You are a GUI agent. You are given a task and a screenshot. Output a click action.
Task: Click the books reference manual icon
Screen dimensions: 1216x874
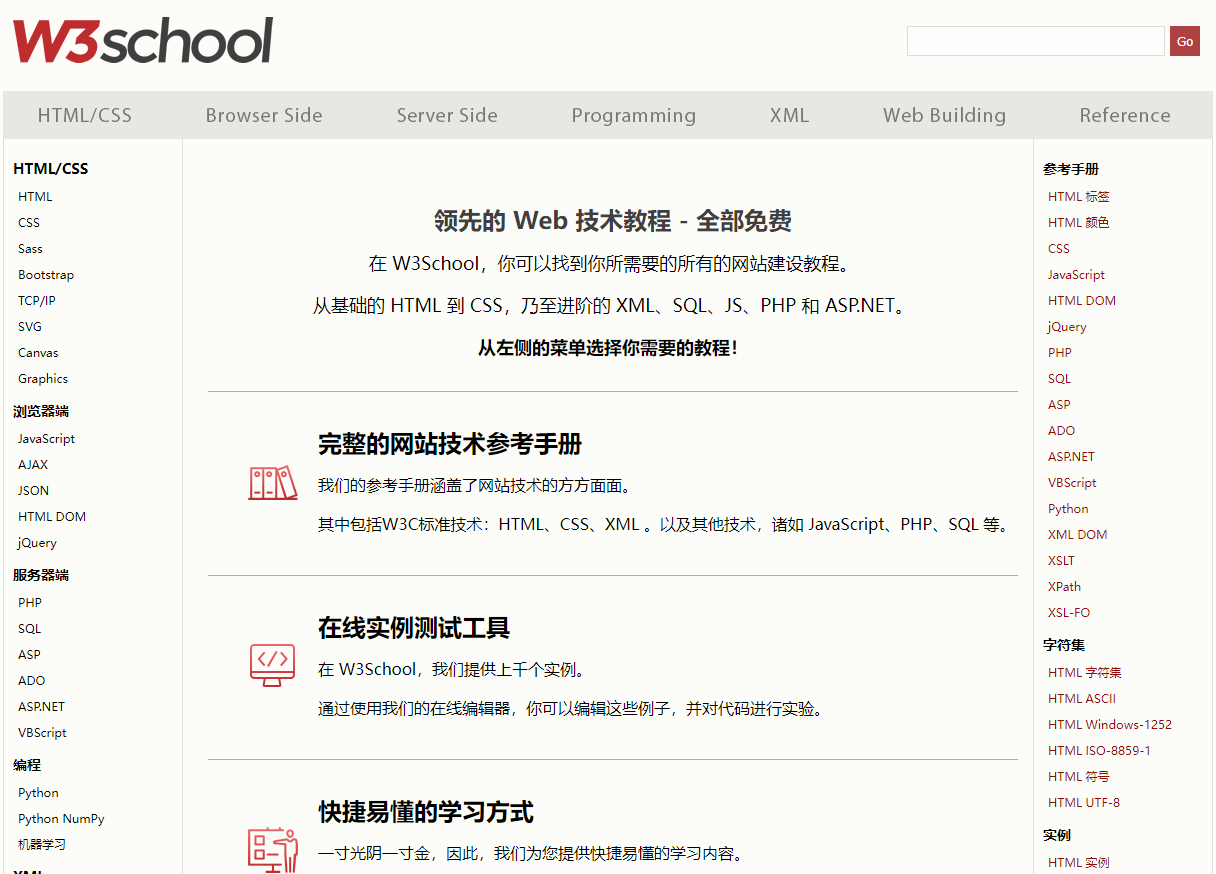tap(273, 484)
